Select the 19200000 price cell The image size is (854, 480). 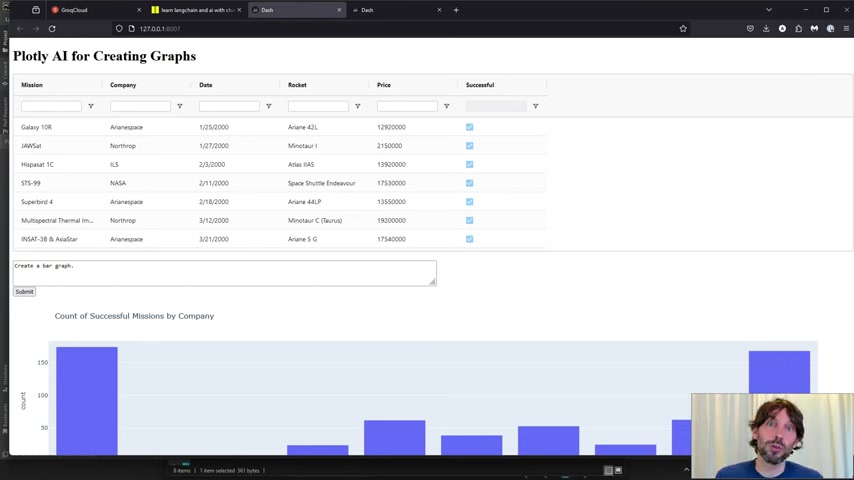[391, 221]
